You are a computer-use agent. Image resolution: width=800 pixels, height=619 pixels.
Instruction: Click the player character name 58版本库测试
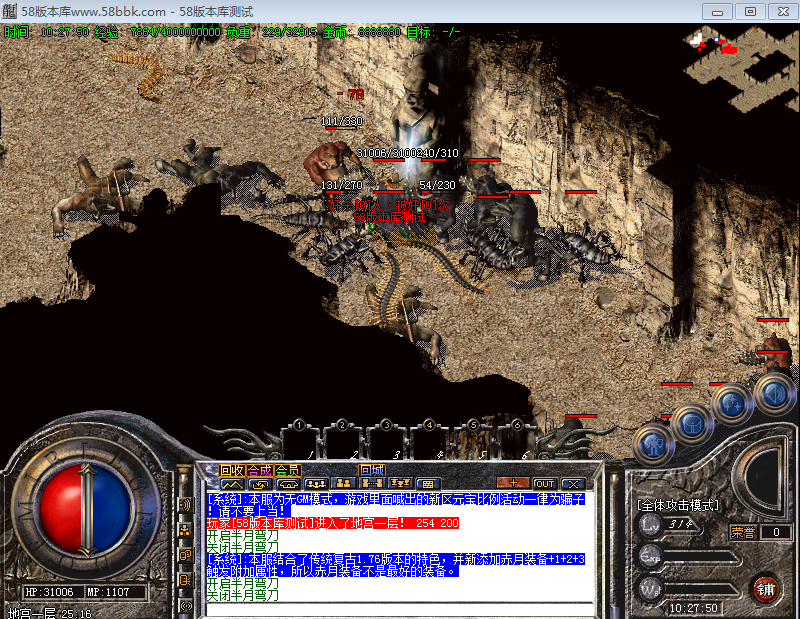pyautogui.click(x=389, y=217)
